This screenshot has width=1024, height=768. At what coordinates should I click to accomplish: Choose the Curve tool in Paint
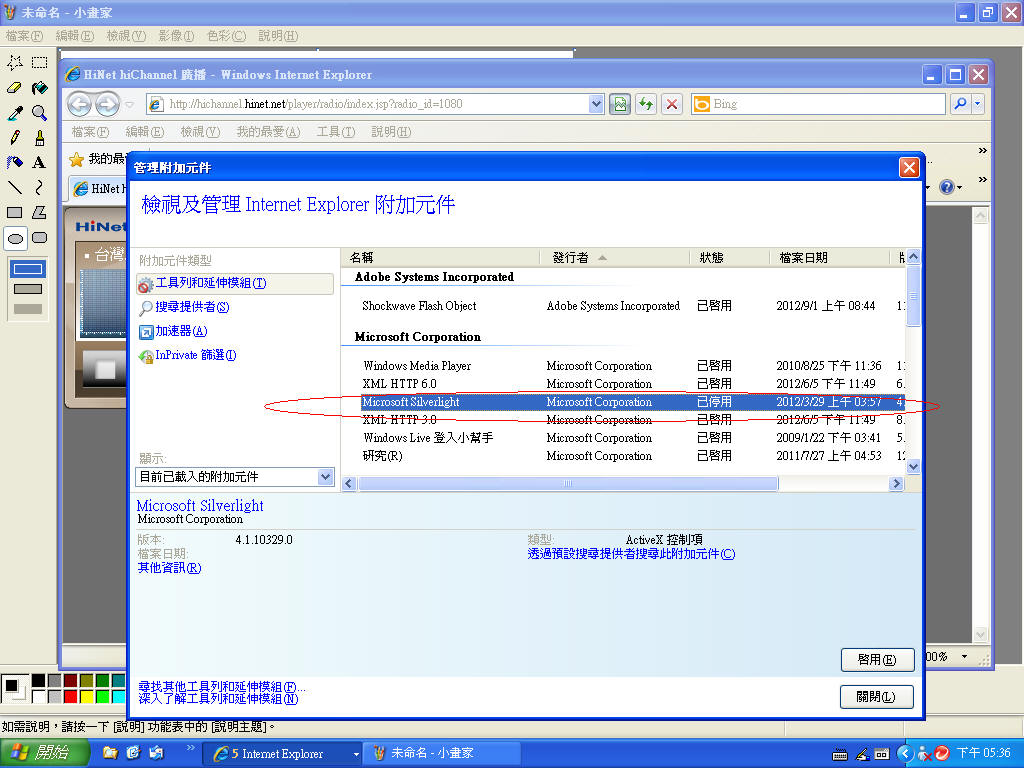click(x=40, y=188)
